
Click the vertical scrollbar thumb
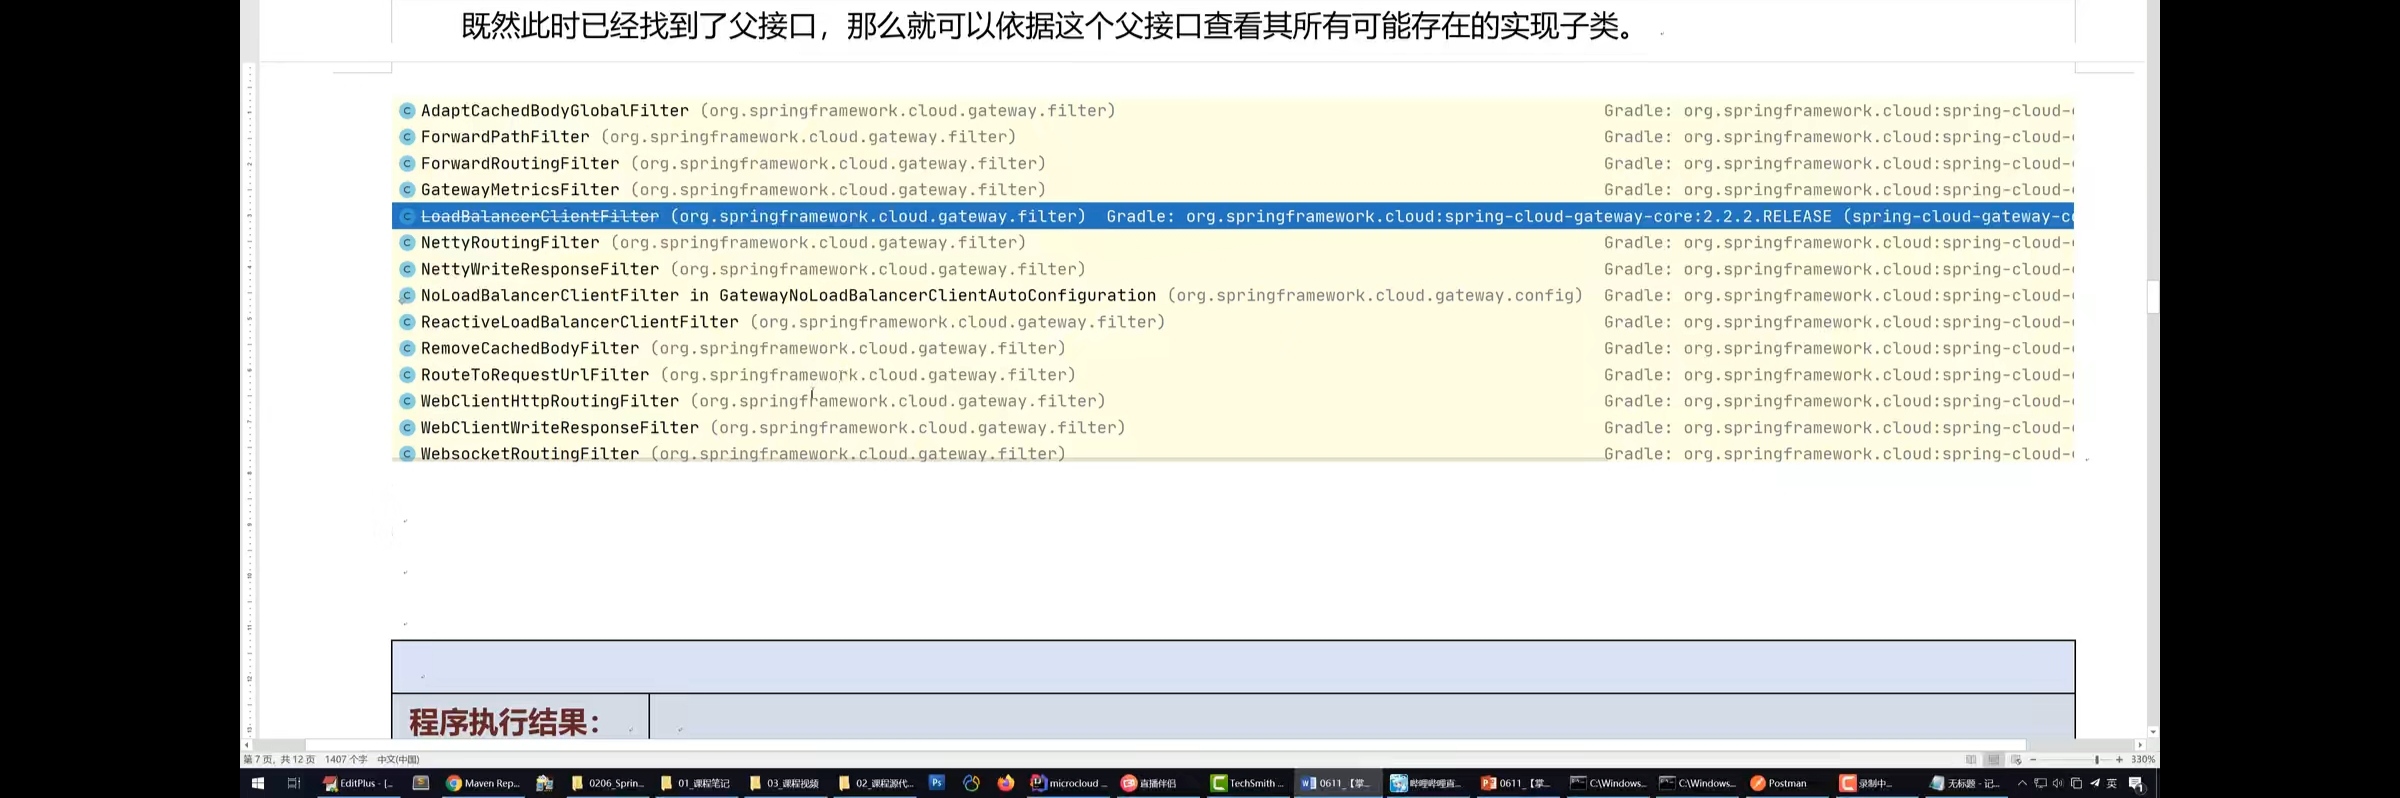(2153, 298)
